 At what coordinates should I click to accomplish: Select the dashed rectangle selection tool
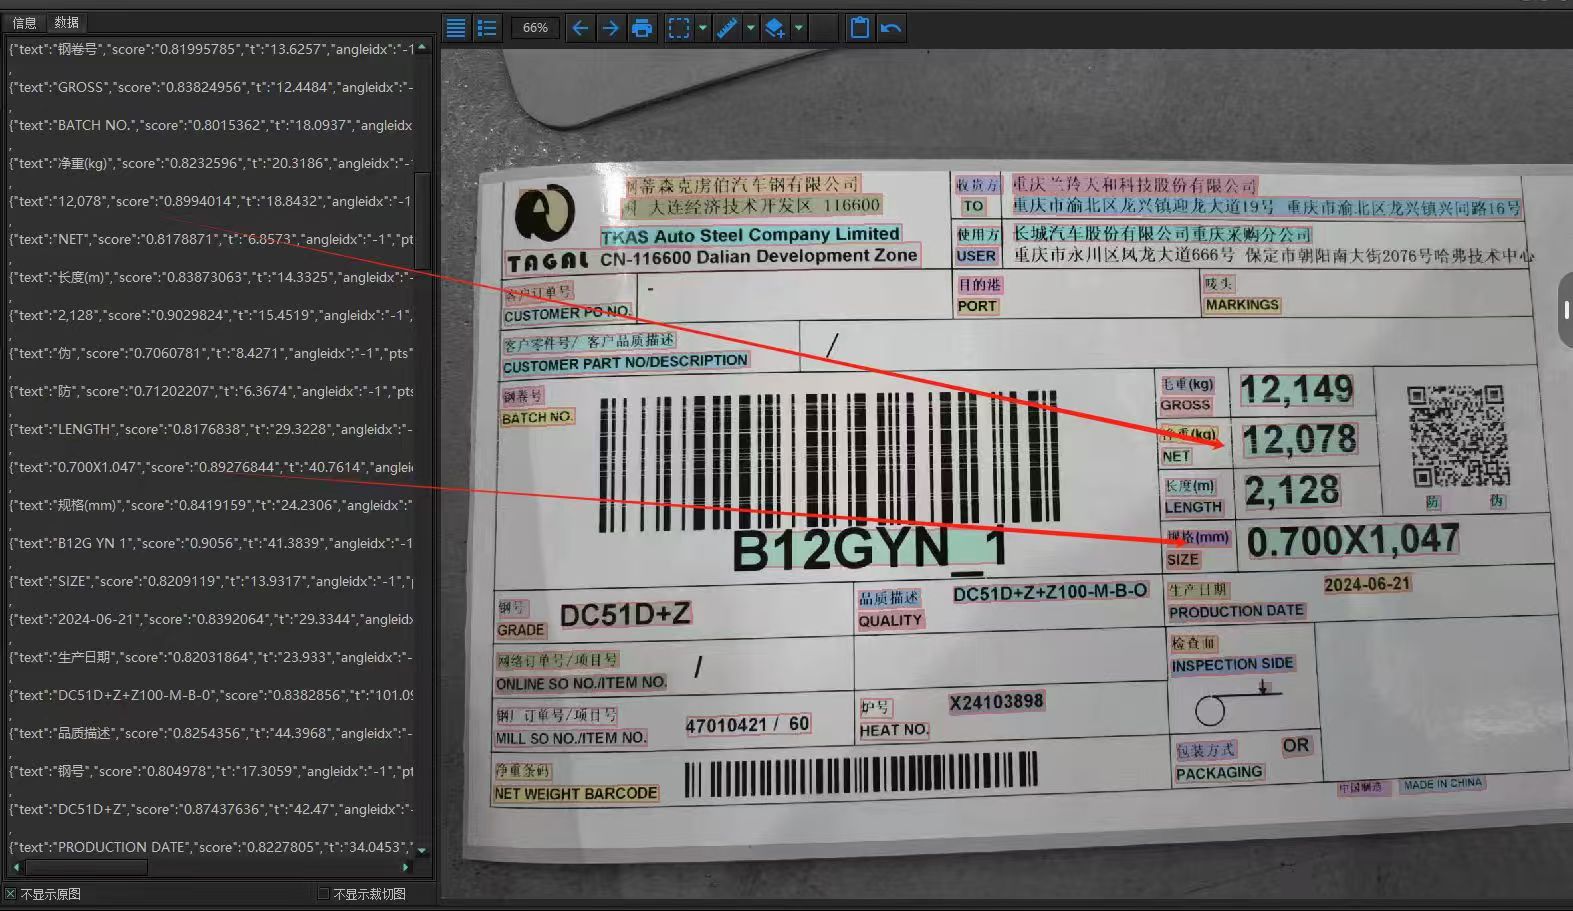point(679,28)
